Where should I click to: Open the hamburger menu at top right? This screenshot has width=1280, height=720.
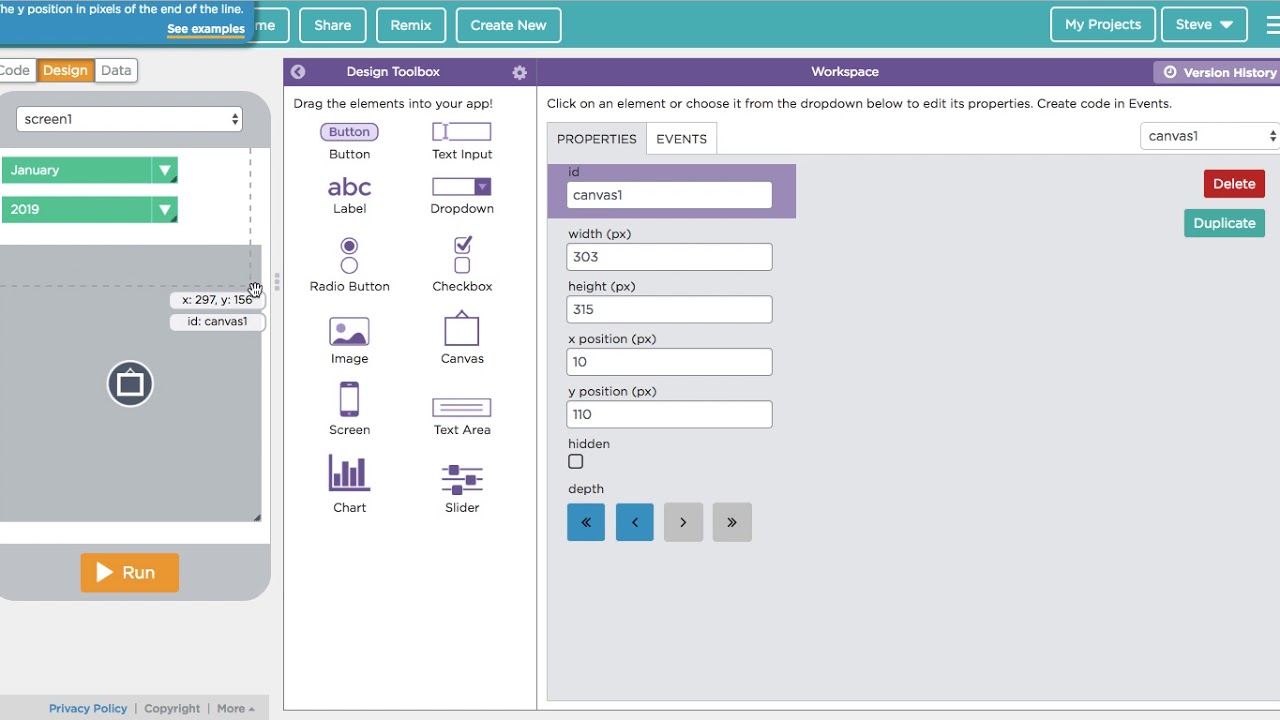click(x=1271, y=25)
